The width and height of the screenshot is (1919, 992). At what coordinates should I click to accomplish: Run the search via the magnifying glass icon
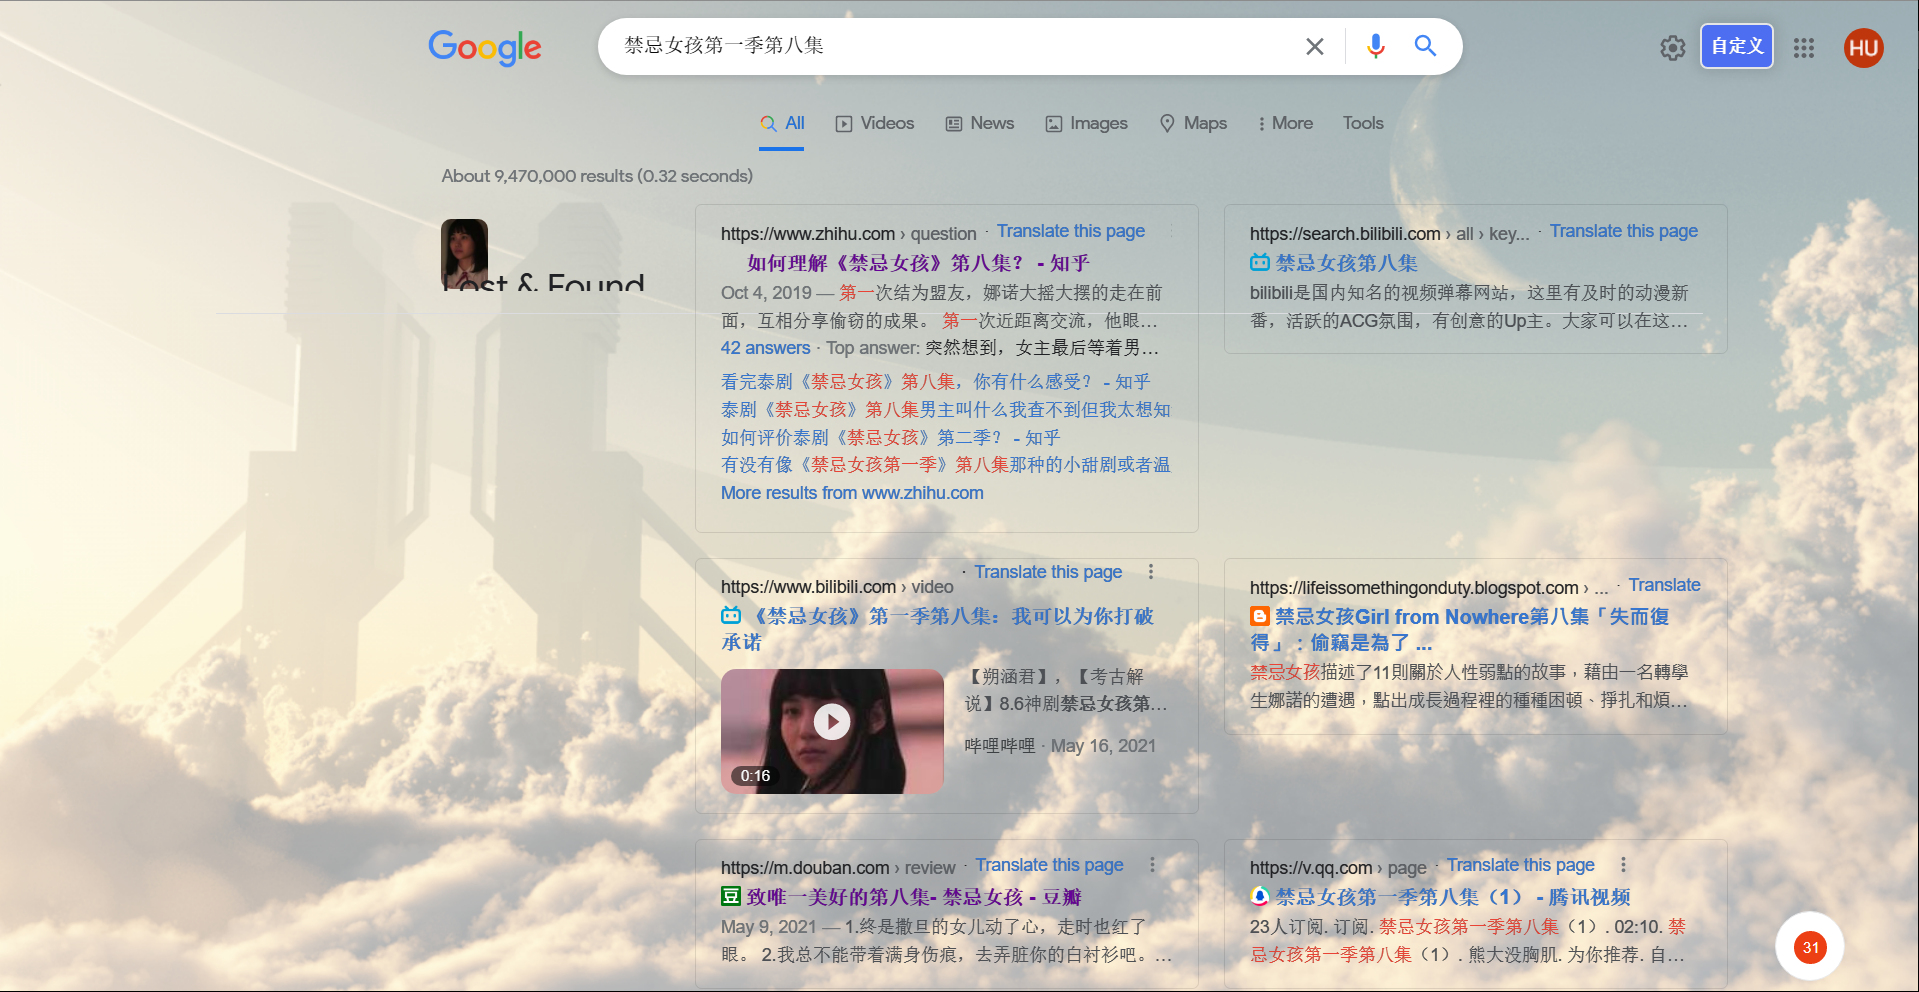(x=1425, y=46)
